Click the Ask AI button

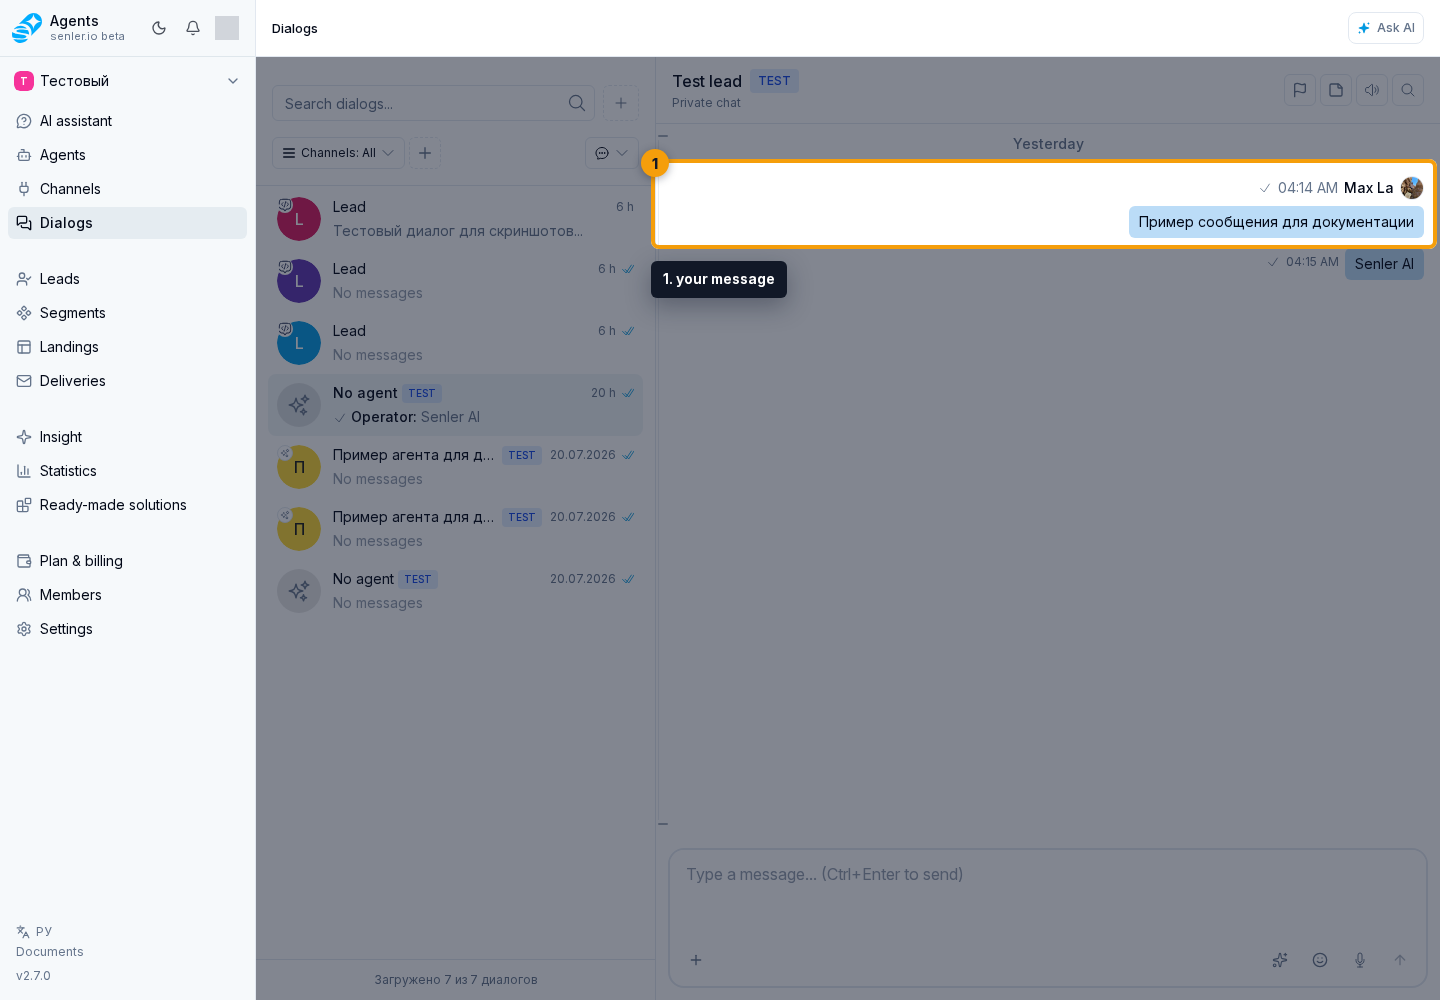coord(1385,28)
